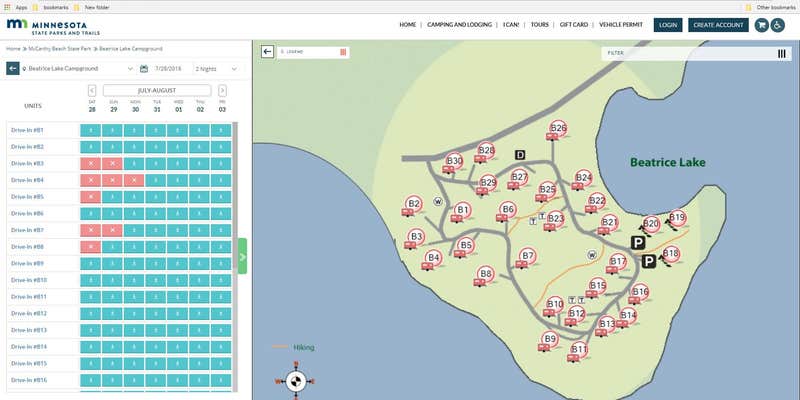Open Drive-In #B9 unit link
The width and height of the screenshot is (800, 400).
coord(28,263)
